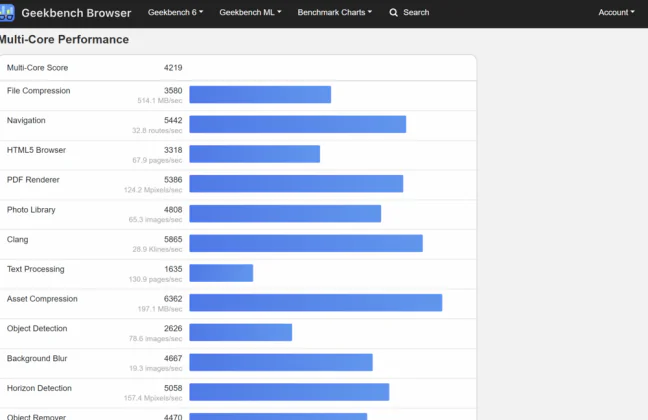Click the Horizon Detection score bar
The height and width of the screenshot is (420, 648).
coord(289,392)
